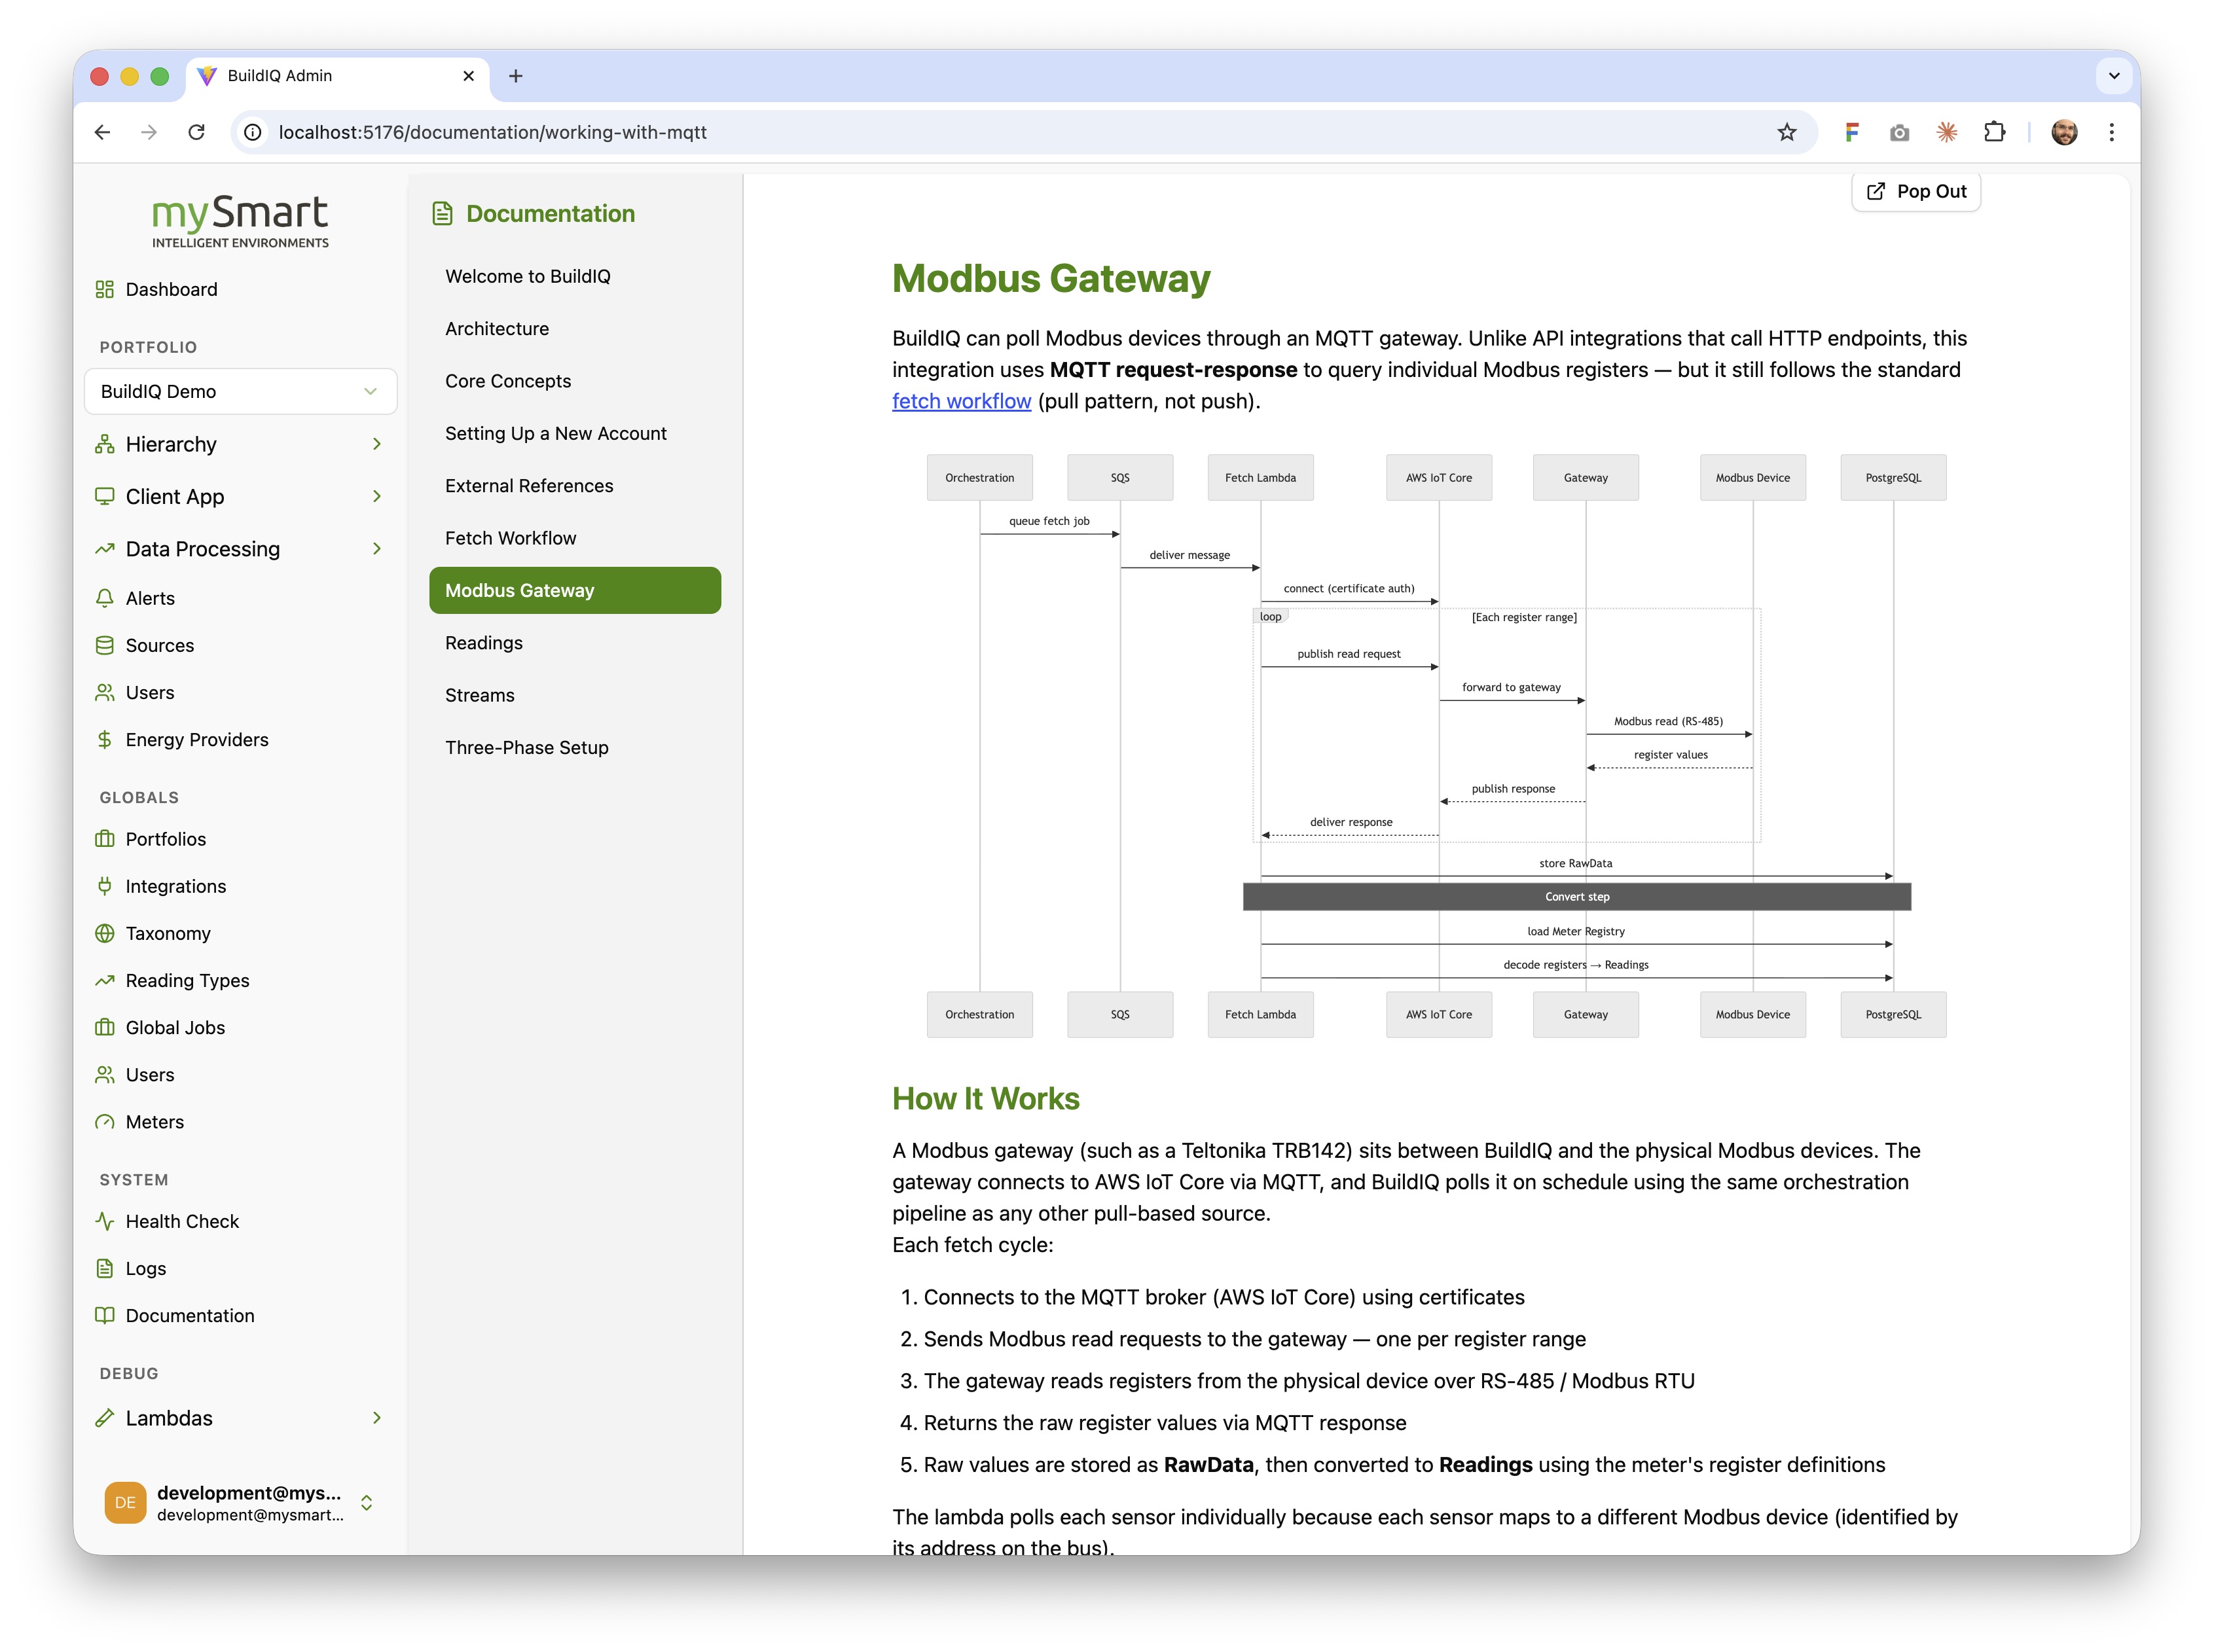Click the Portfolios briefcase icon

pos(104,839)
